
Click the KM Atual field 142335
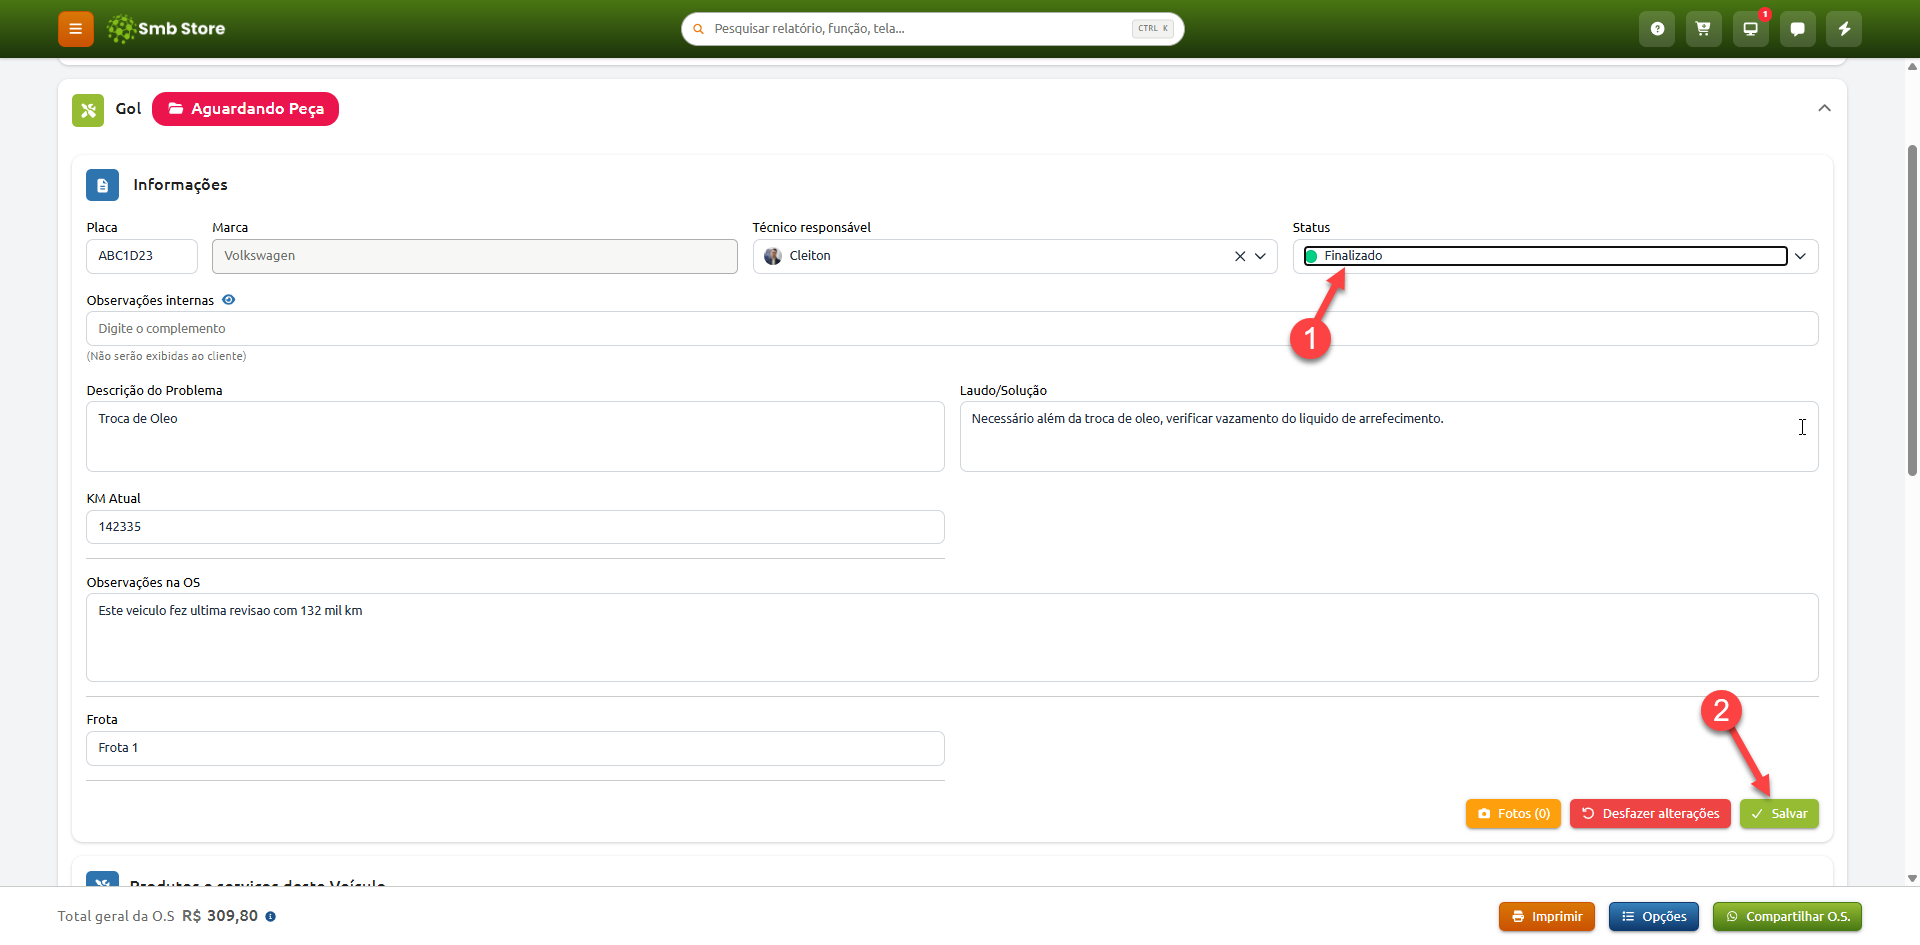pyautogui.click(x=515, y=527)
